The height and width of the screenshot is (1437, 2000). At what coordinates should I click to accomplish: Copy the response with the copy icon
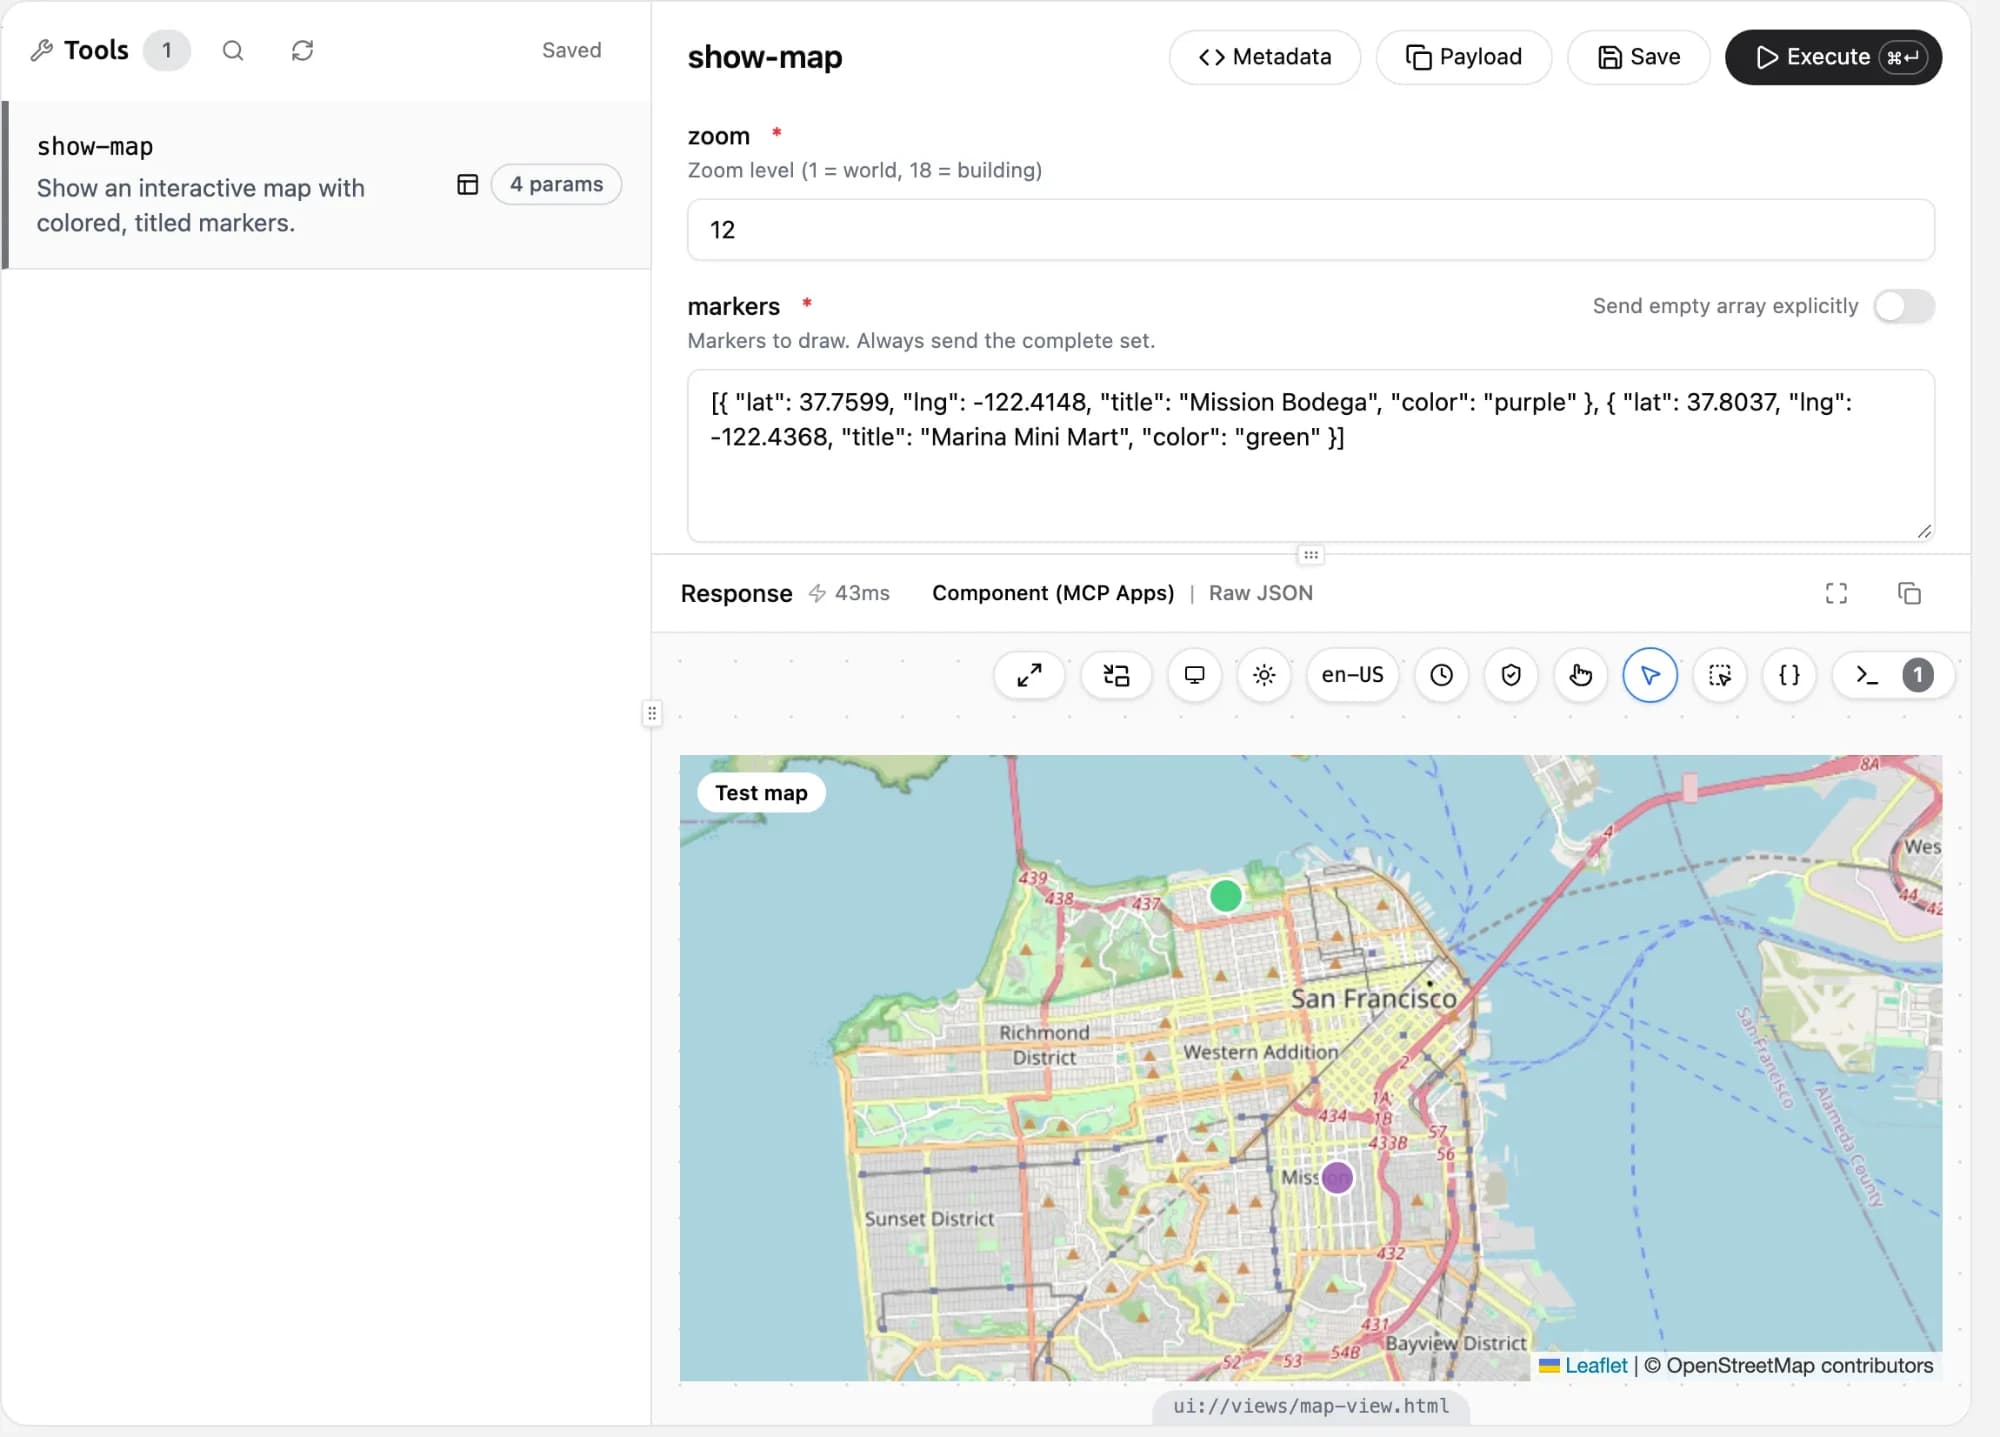(x=1909, y=593)
